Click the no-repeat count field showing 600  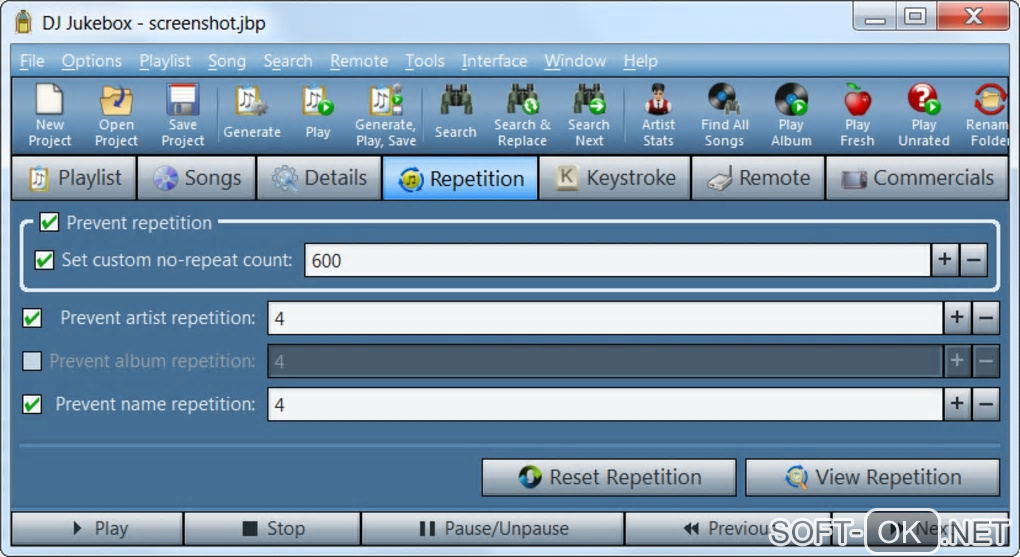tap(617, 260)
